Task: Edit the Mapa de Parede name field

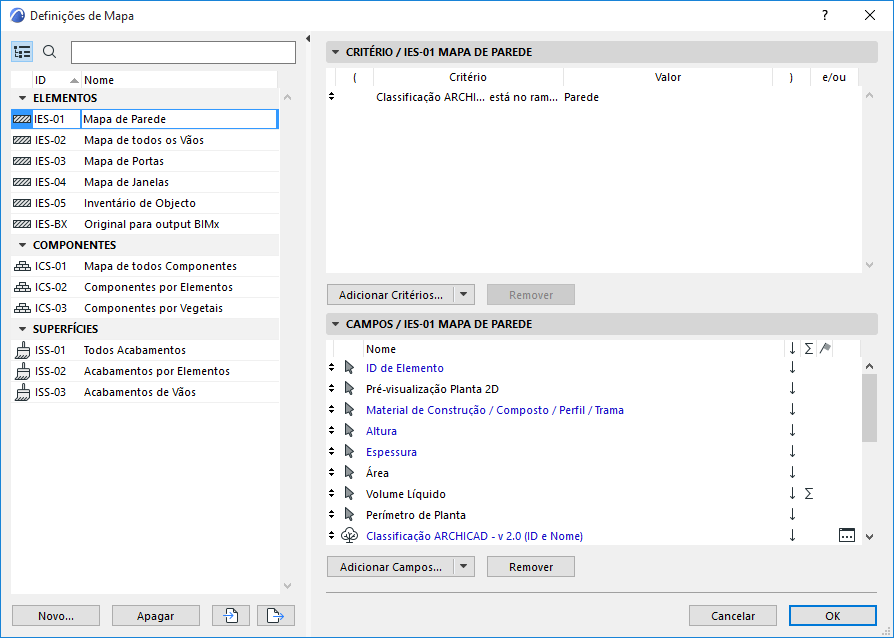Action: coord(179,119)
